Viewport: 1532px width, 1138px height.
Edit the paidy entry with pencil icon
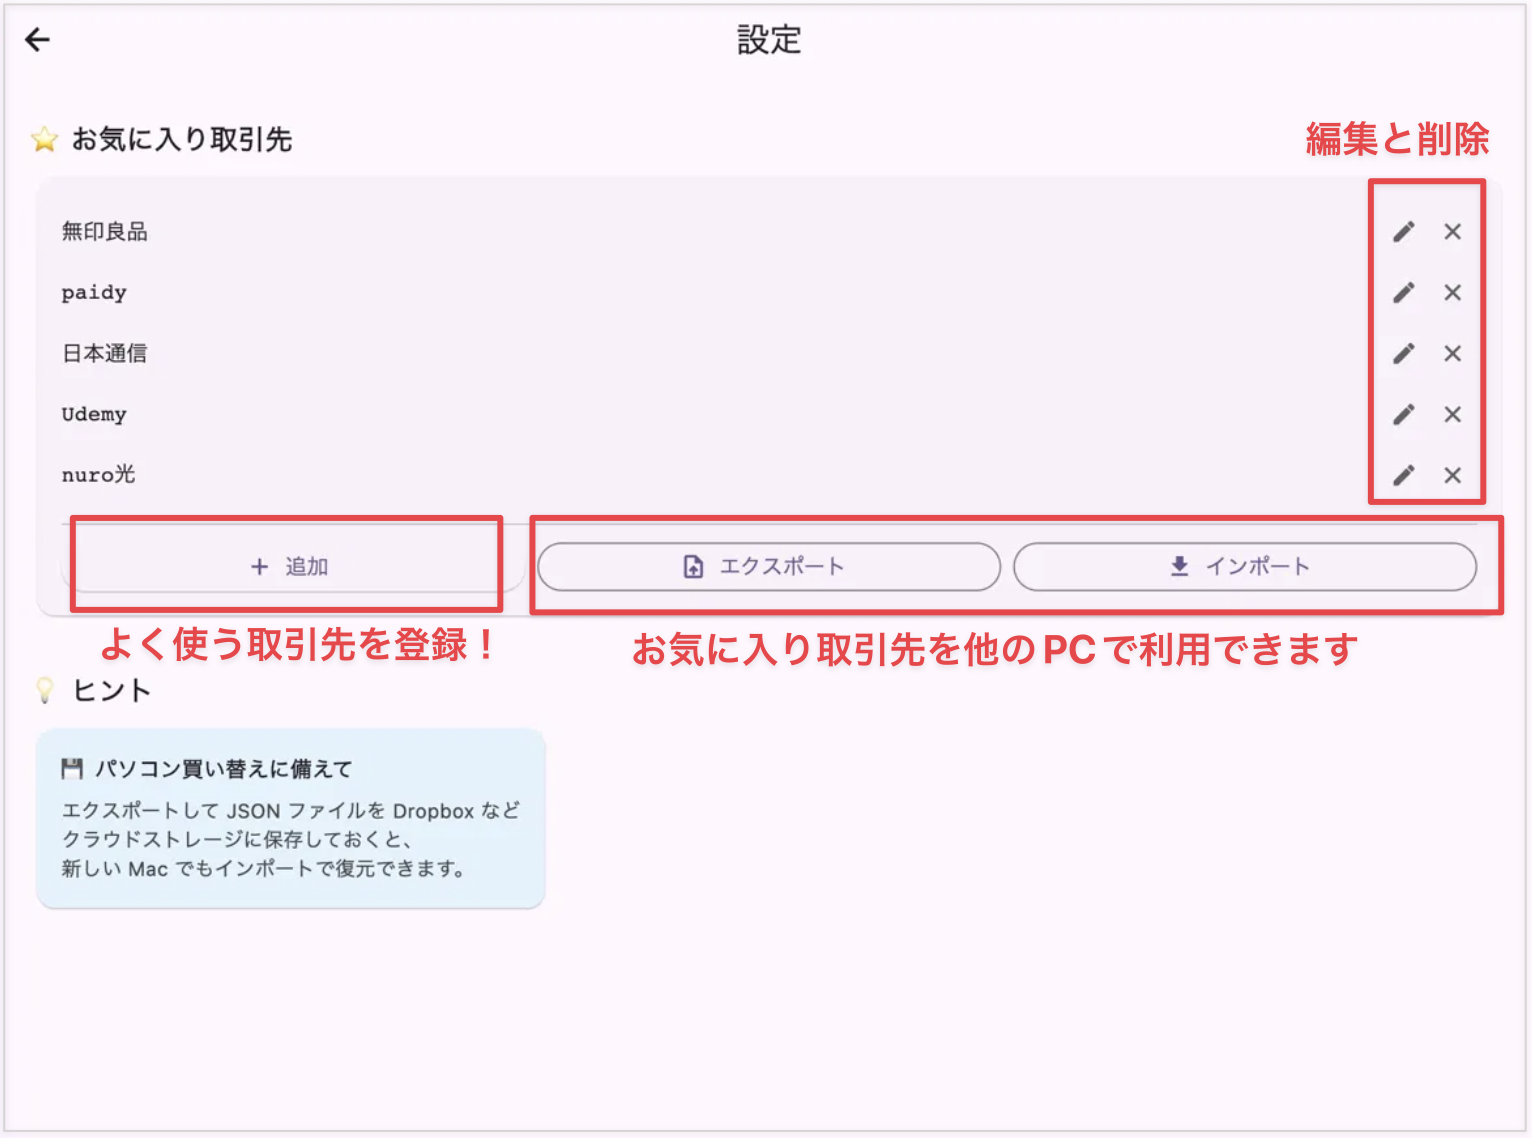[1404, 293]
